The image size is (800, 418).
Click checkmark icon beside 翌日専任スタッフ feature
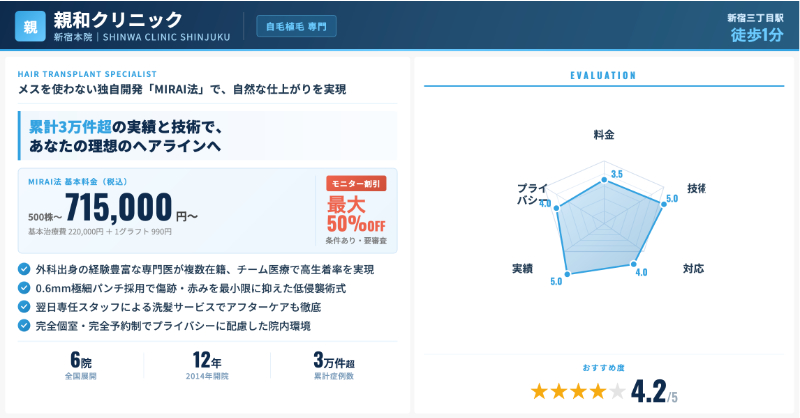pos(24,307)
